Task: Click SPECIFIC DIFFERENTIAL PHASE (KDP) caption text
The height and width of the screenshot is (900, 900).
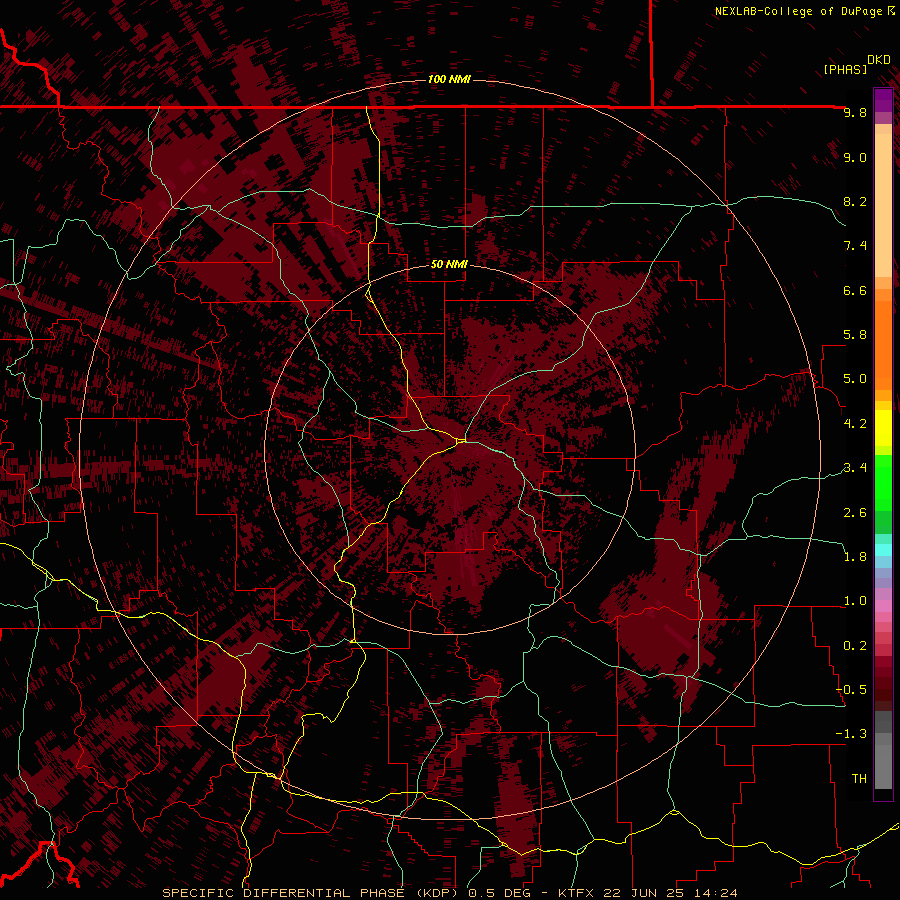Action: pos(313,893)
